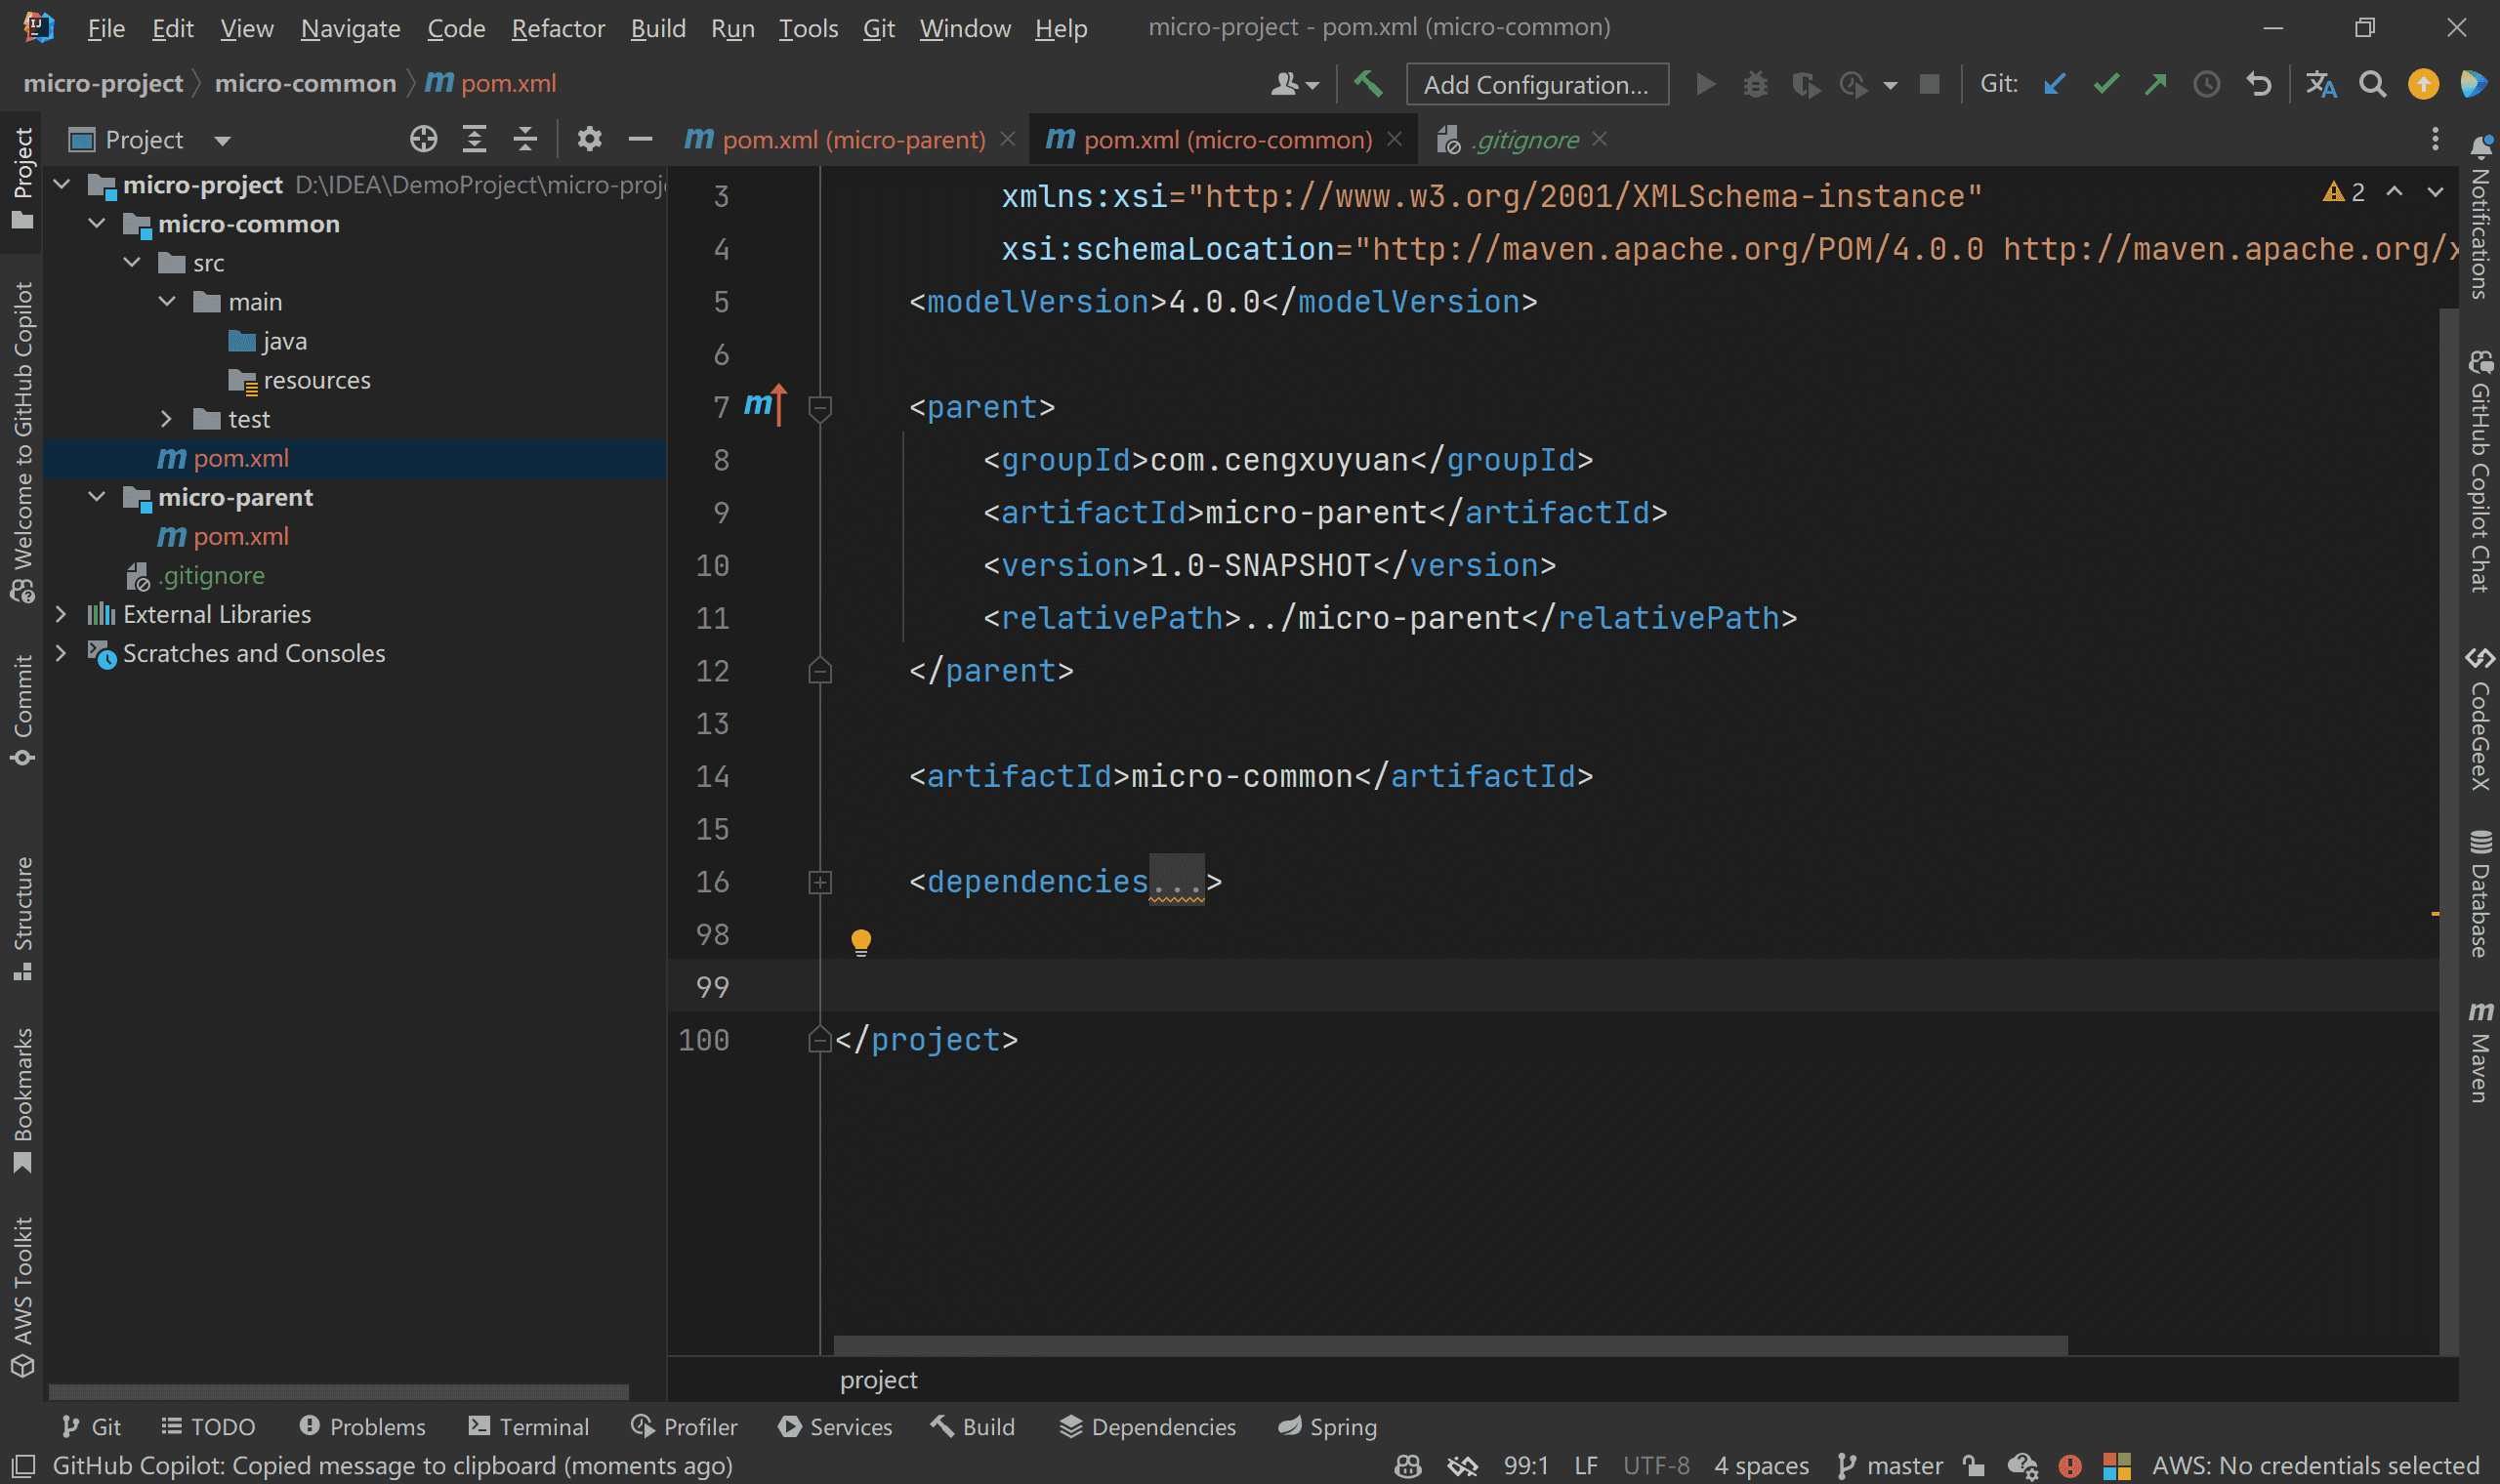Click the Build Project hammer icon
The width and height of the screenshot is (2500, 1484).
pyautogui.click(x=1368, y=84)
